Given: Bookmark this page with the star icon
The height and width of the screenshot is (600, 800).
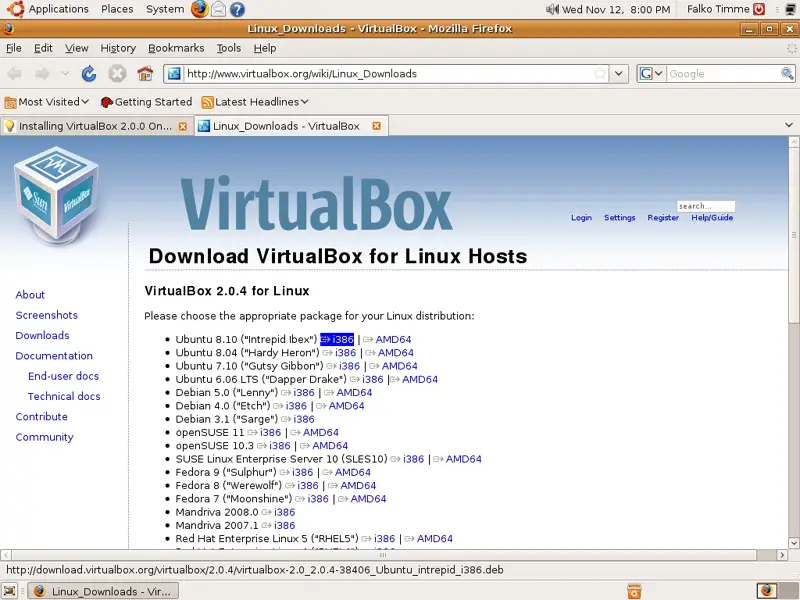Looking at the screenshot, I should [x=600, y=73].
